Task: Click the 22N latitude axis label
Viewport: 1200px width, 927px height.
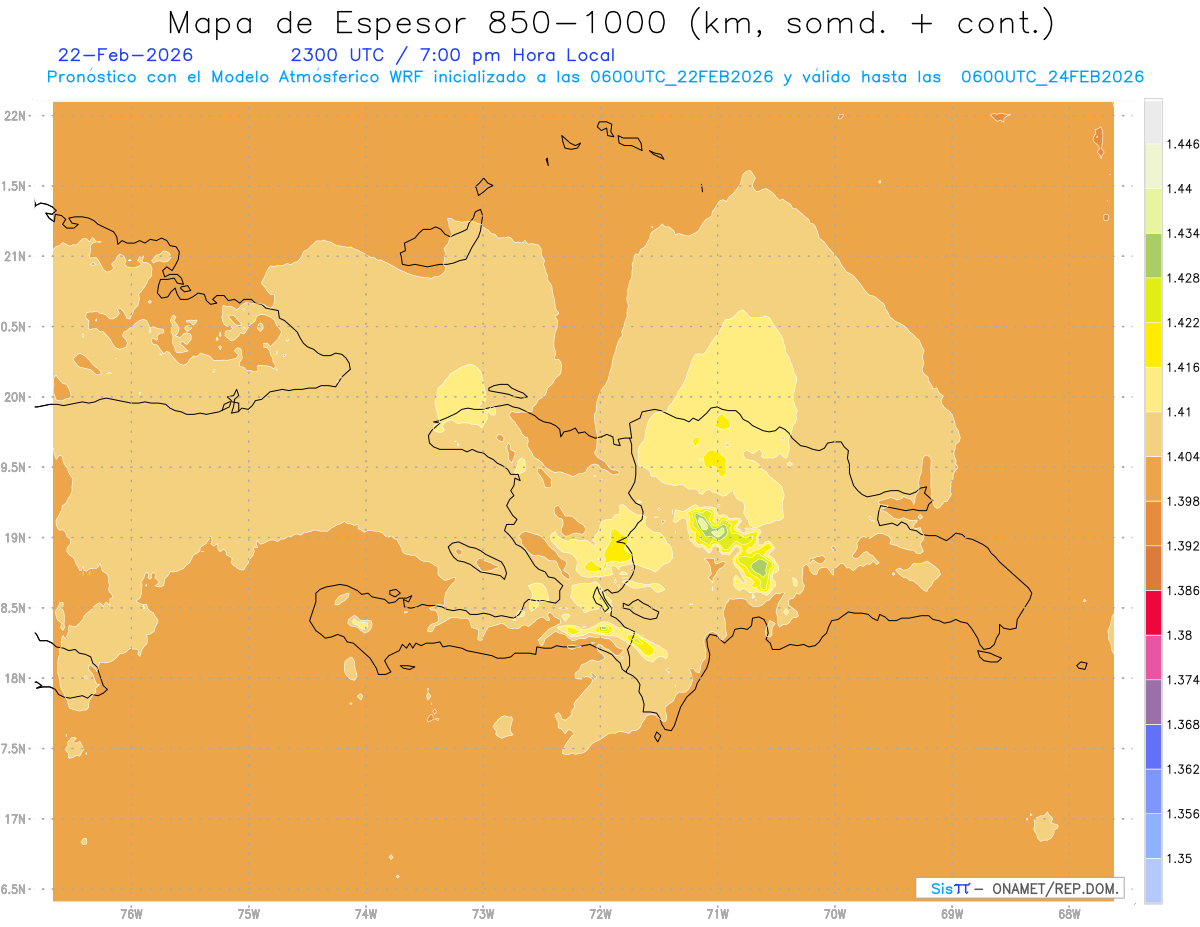Action: click(14, 116)
